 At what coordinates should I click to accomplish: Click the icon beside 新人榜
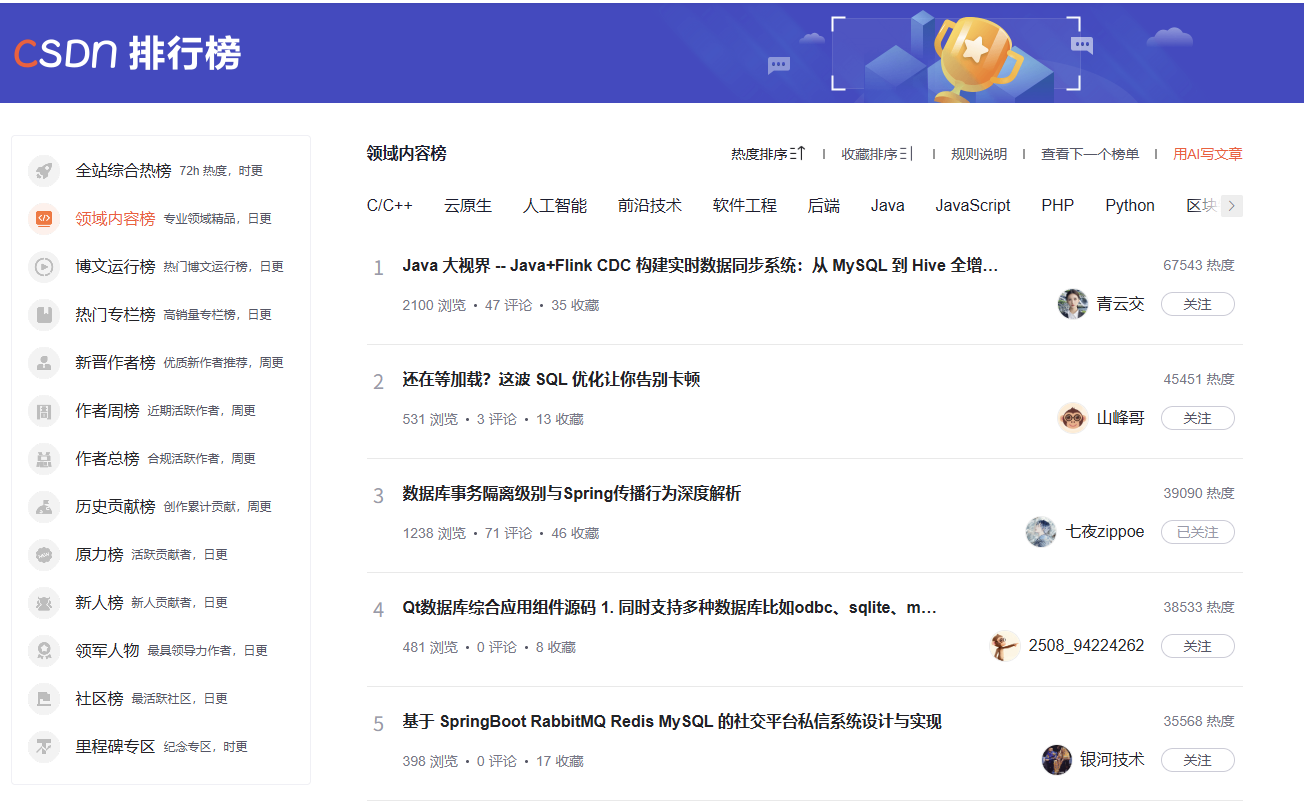coord(44,603)
